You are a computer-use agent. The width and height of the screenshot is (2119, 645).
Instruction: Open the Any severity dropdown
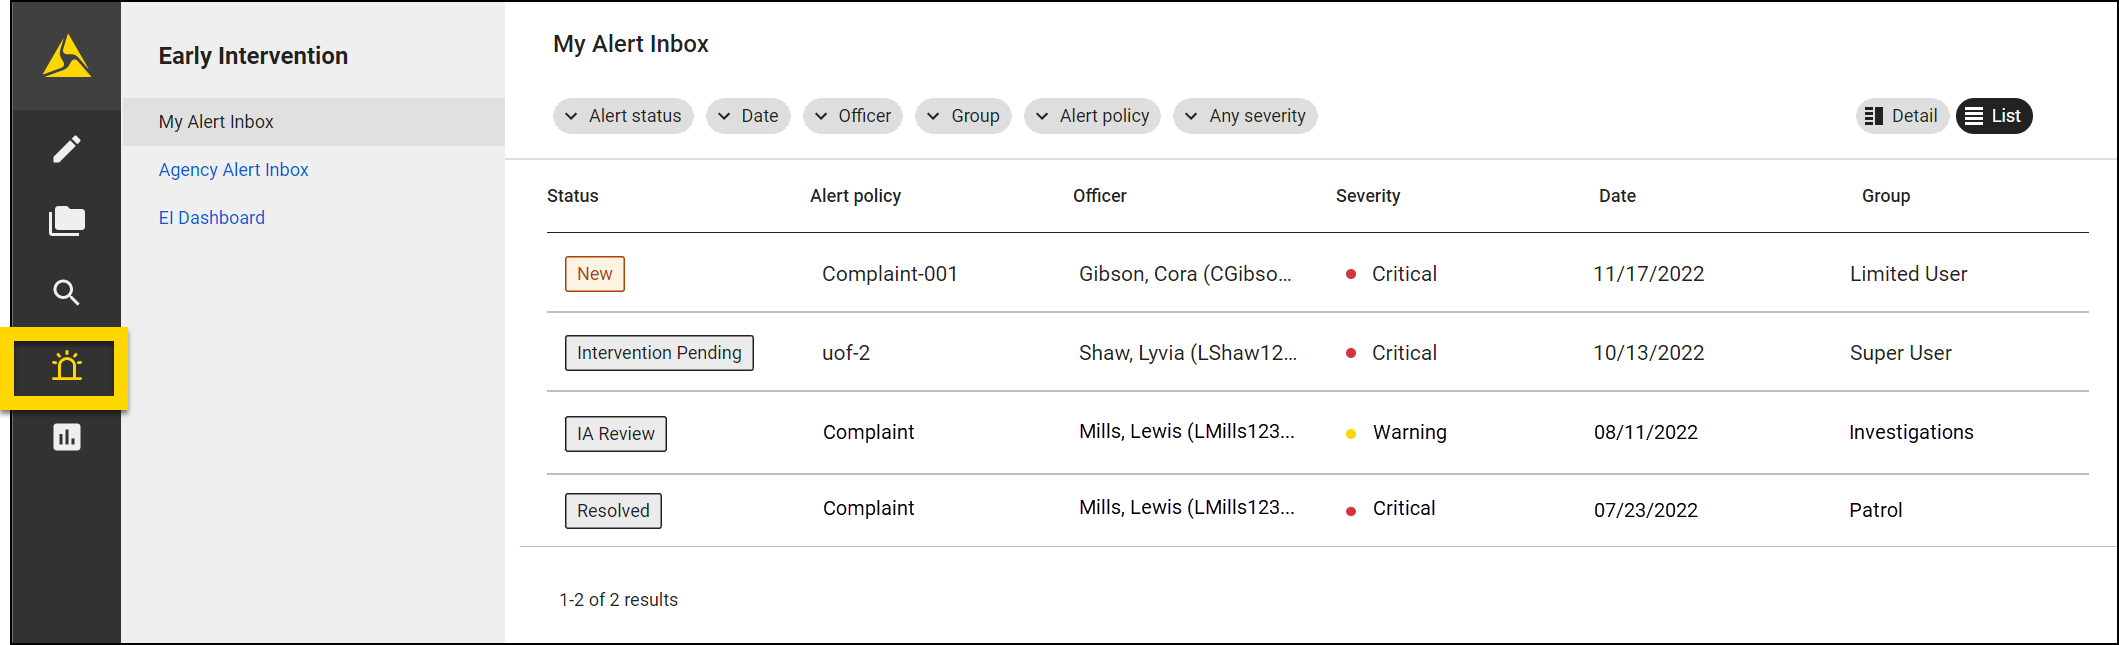point(1245,116)
